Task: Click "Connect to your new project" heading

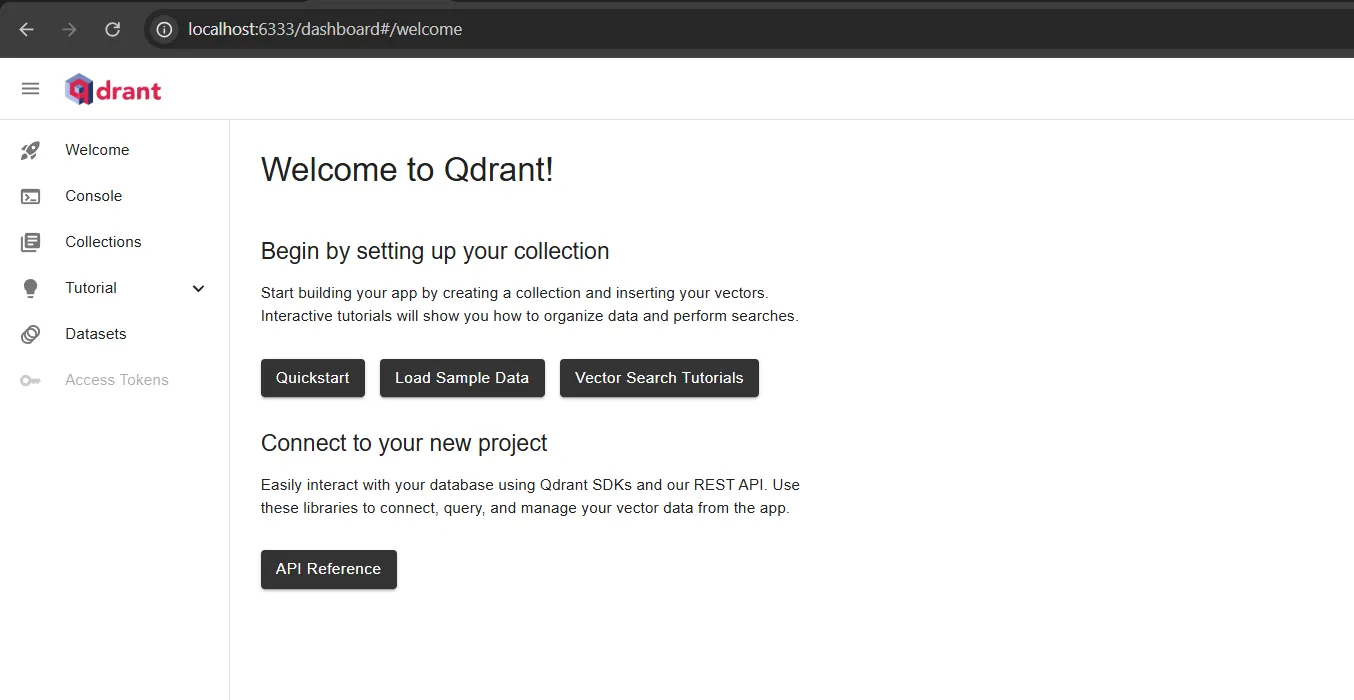Action: pos(404,443)
